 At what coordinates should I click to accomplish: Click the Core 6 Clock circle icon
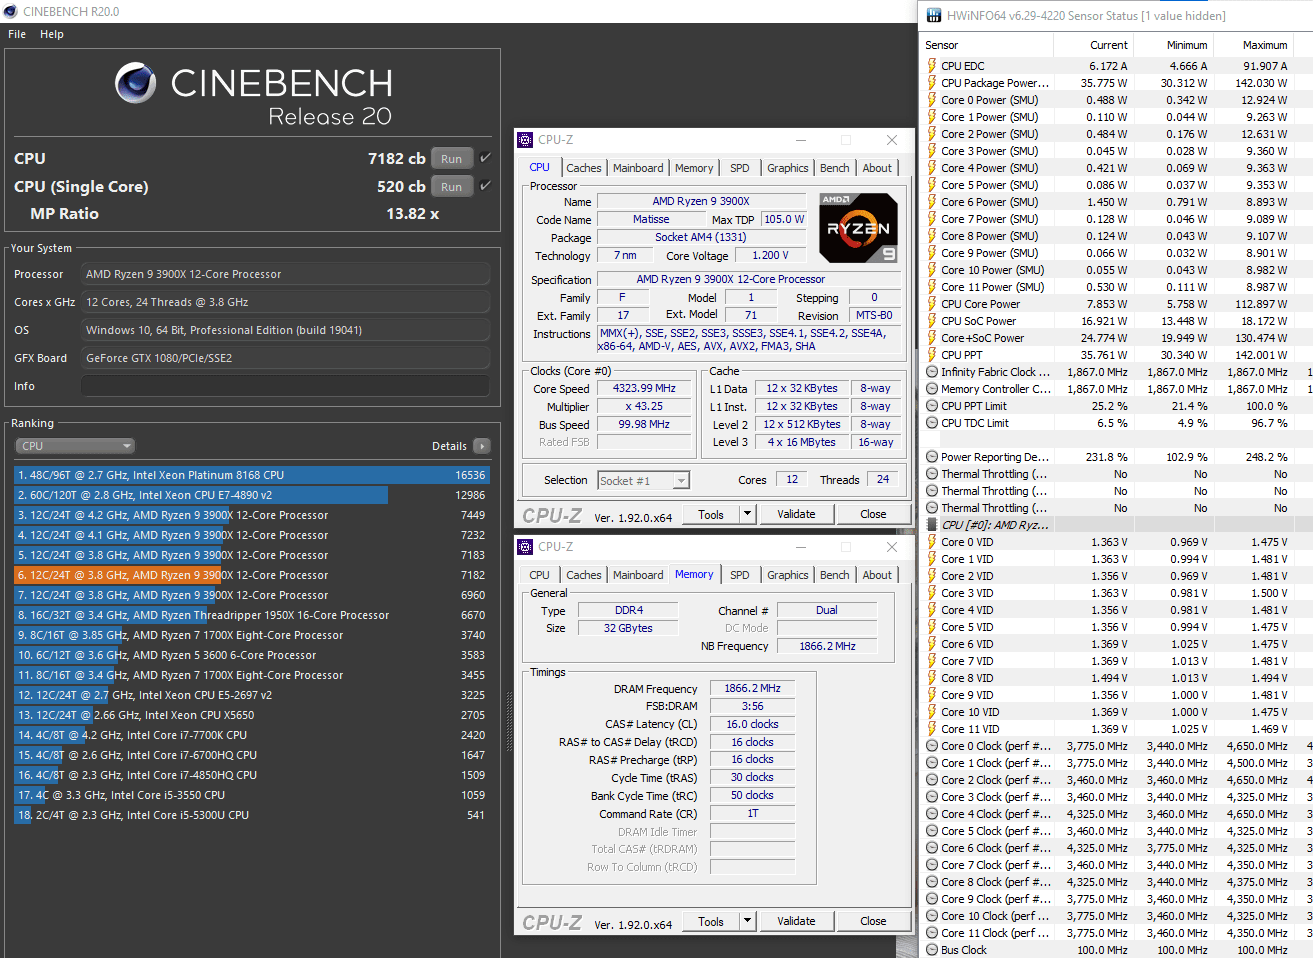click(x=932, y=848)
